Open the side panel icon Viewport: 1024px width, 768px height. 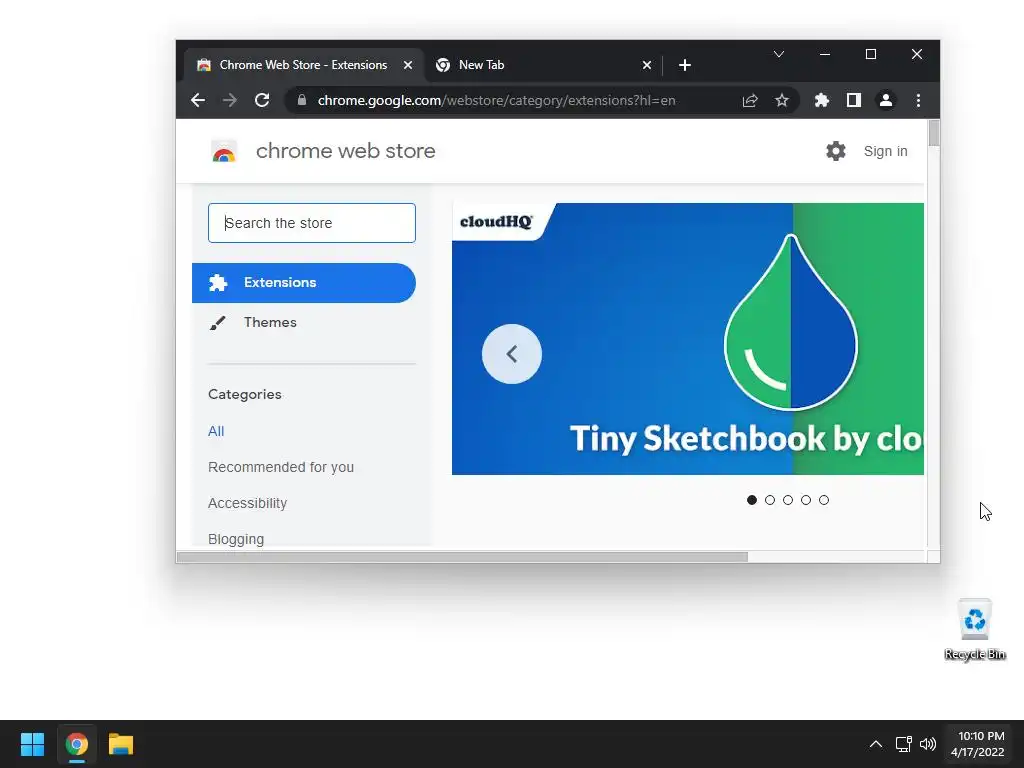[854, 100]
